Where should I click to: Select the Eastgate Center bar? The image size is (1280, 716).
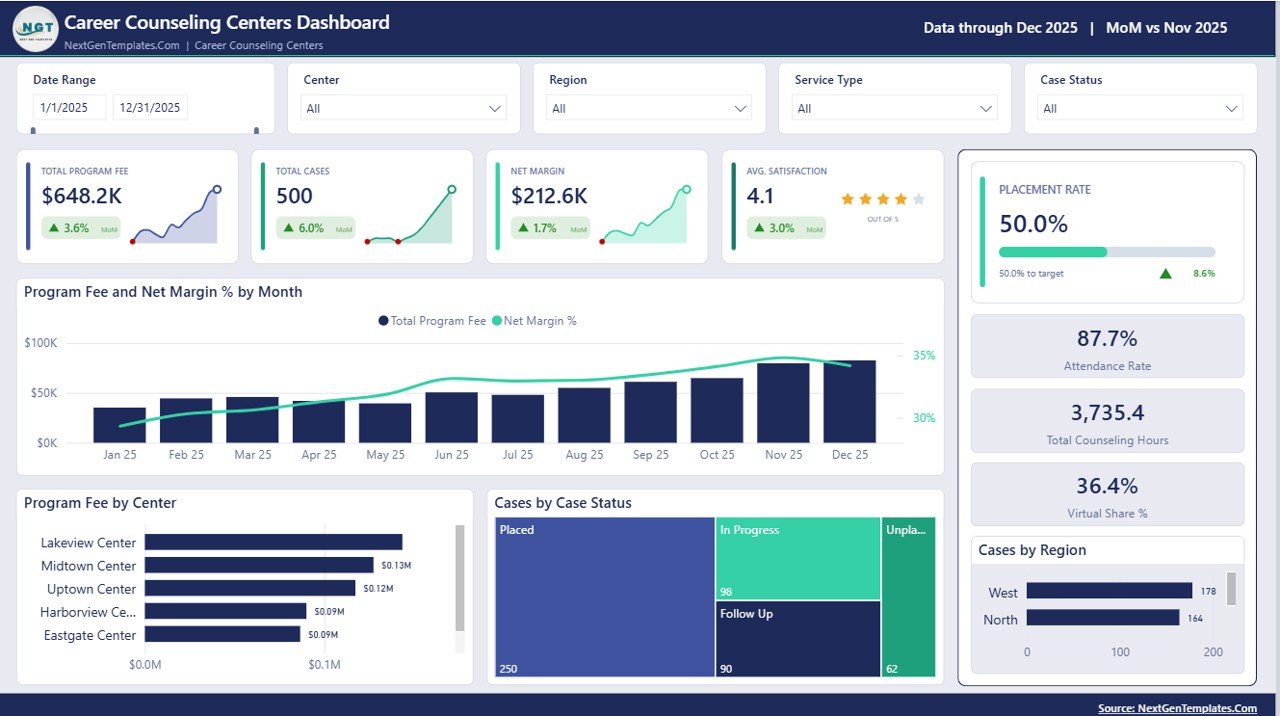pos(222,634)
